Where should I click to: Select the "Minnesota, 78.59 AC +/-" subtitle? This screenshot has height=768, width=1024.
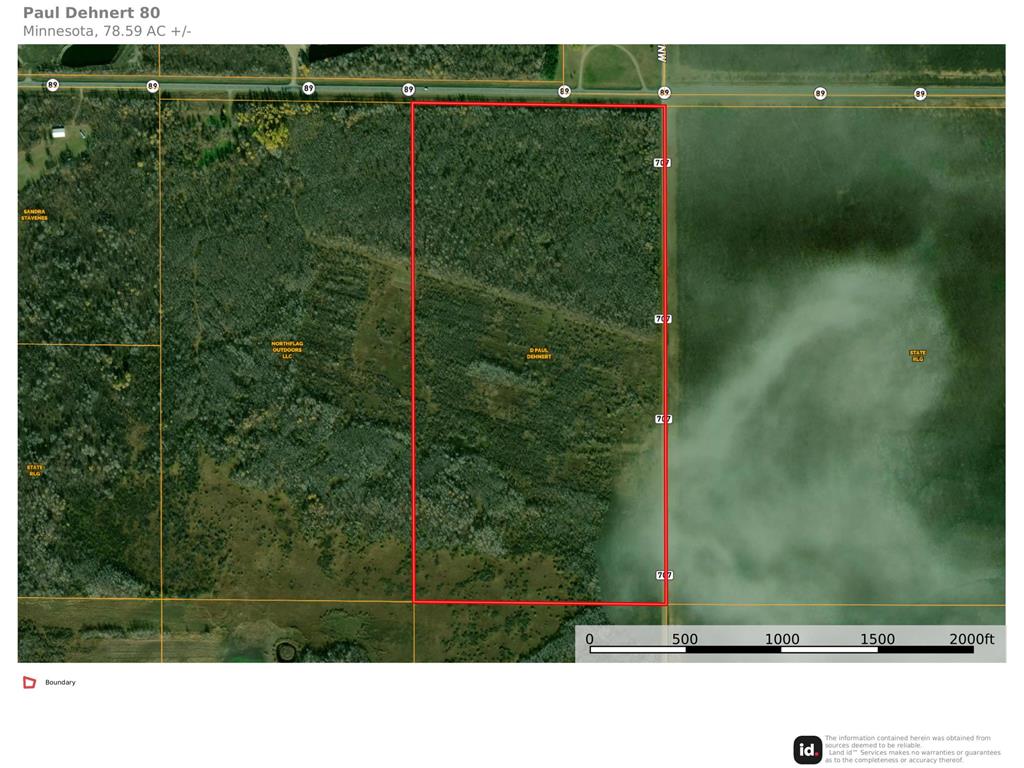107,31
